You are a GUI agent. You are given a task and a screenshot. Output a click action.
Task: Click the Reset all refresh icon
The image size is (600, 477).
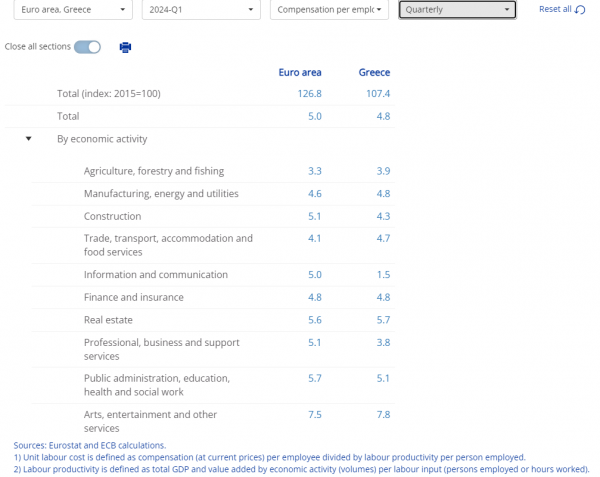(581, 10)
